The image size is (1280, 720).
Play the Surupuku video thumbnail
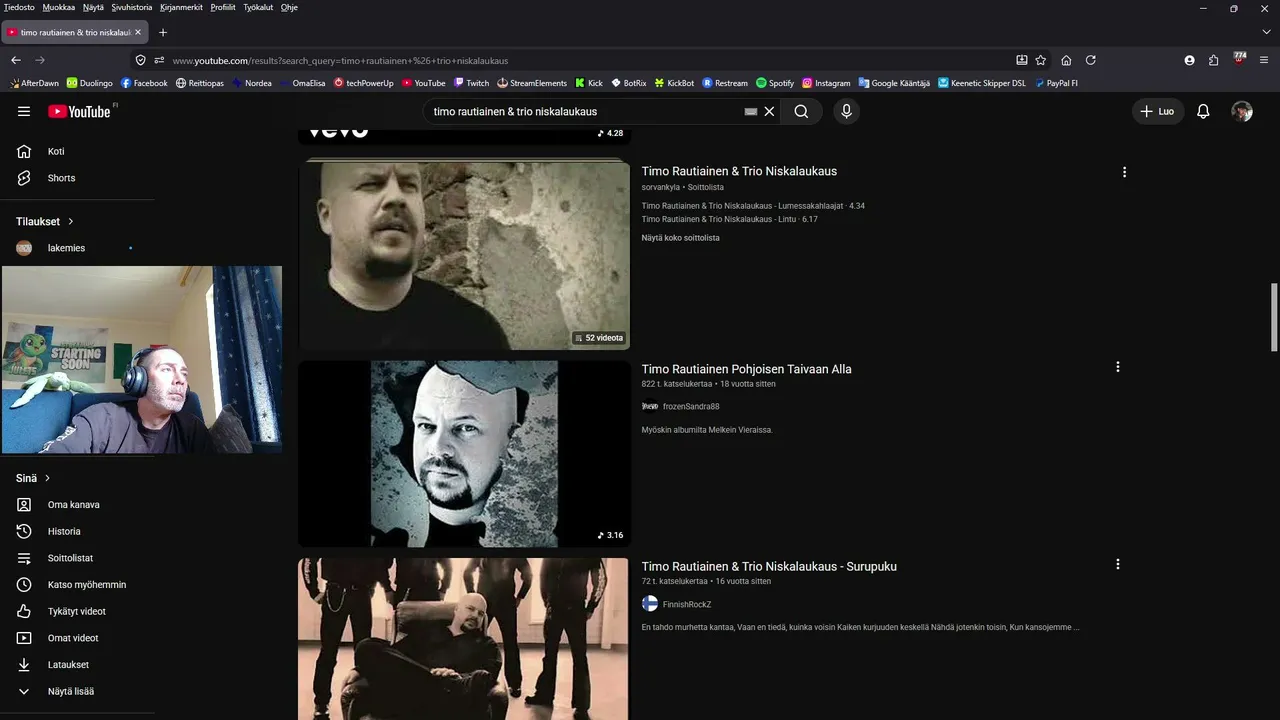coord(463,639)
